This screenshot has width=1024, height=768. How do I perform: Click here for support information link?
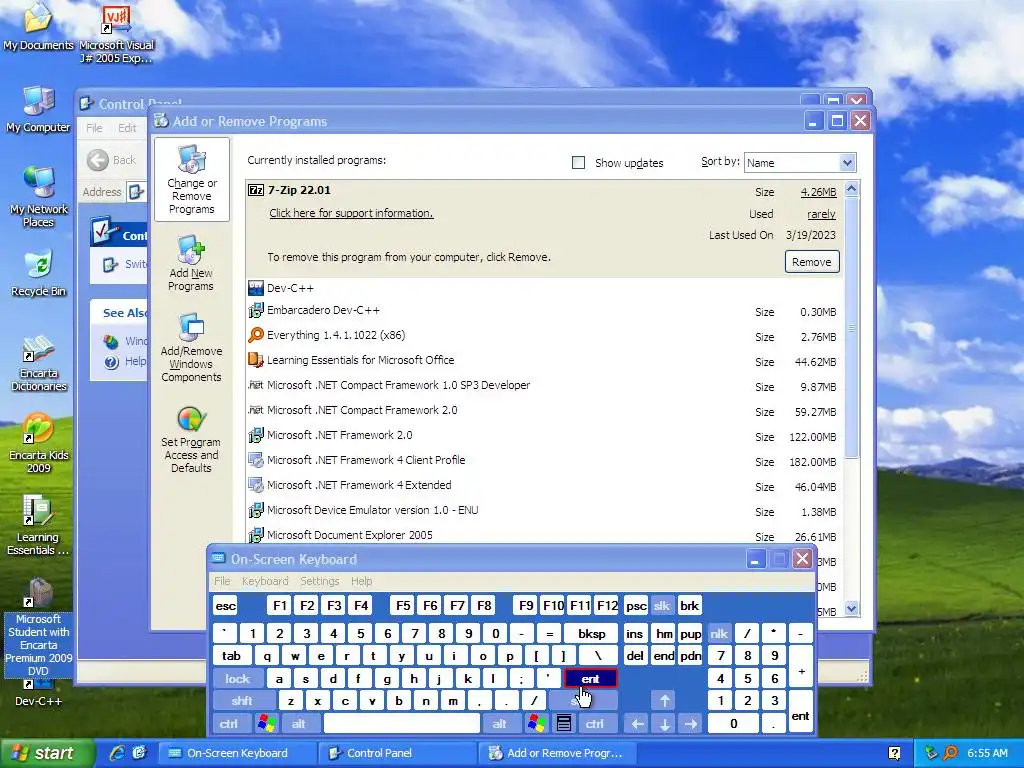point(351,213)
